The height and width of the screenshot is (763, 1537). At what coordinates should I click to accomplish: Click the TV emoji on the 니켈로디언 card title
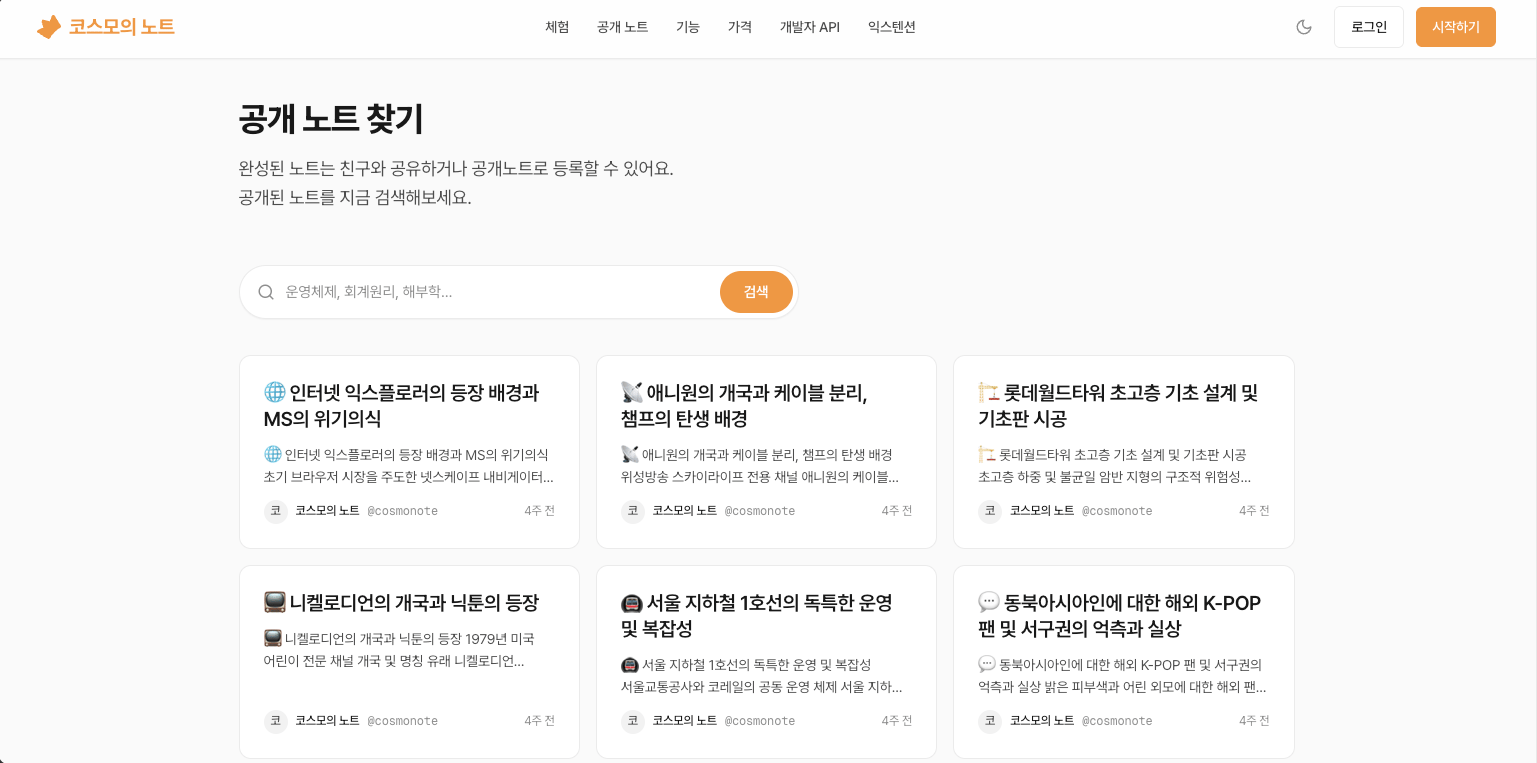[x=275, y=603]
